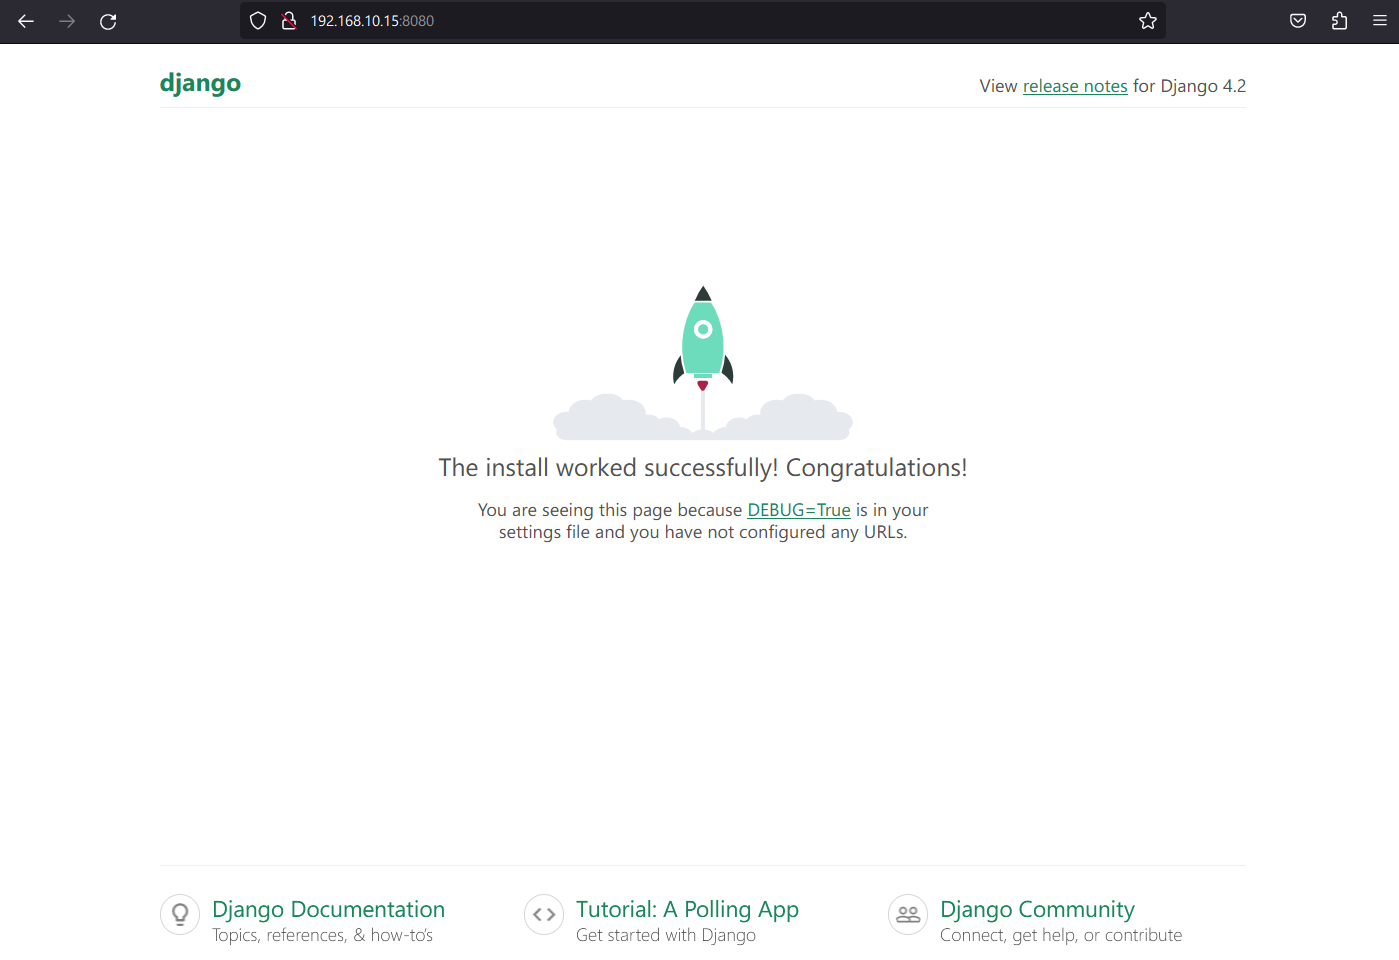The width and height of the screenshot is (1399, 960).
Task: Open the Save to Pocket icon
Action: [1298, 21]
